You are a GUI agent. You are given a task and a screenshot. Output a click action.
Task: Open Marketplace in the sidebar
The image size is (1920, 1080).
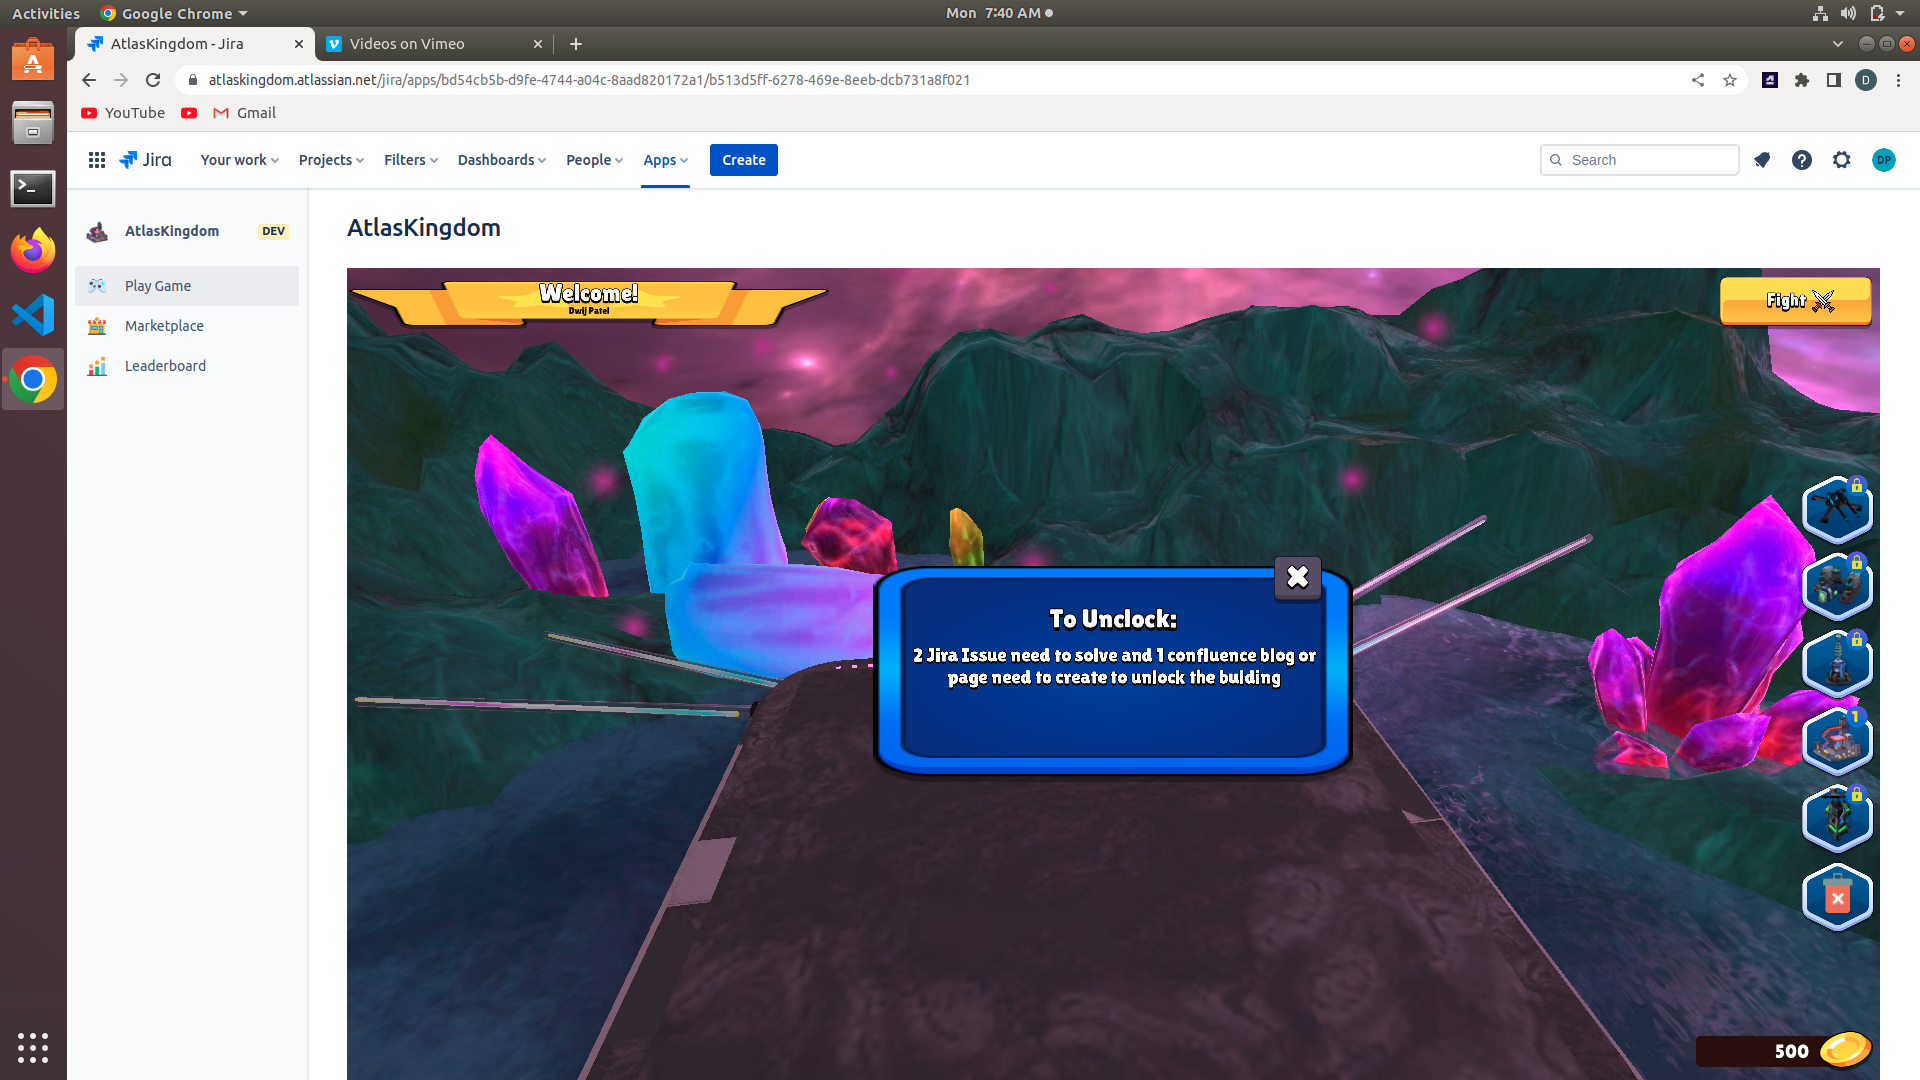[x=164, y=326]
